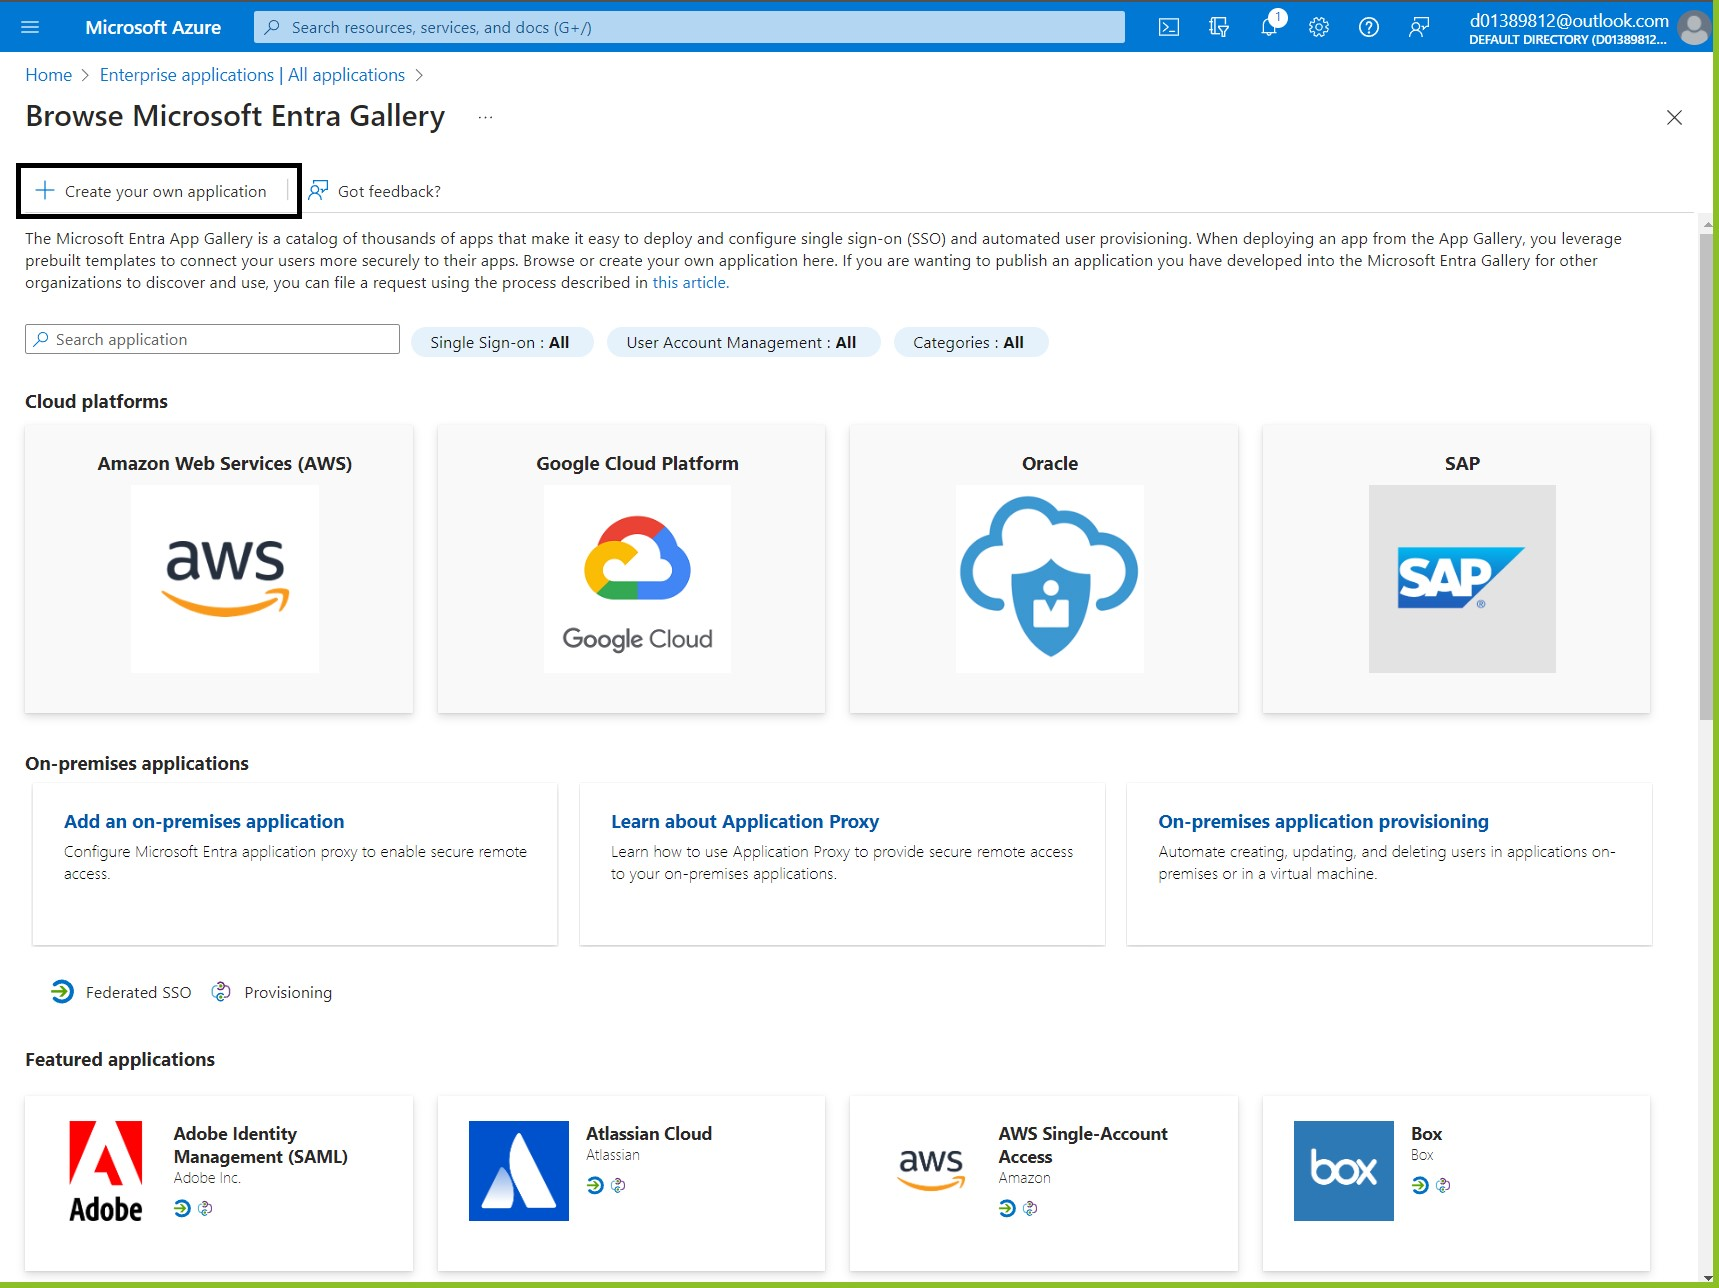The height and width of the screenshot is (1288, 1719).
Task: Open the Azure portal hamburger menu
Action: click(x=30, y=27)
